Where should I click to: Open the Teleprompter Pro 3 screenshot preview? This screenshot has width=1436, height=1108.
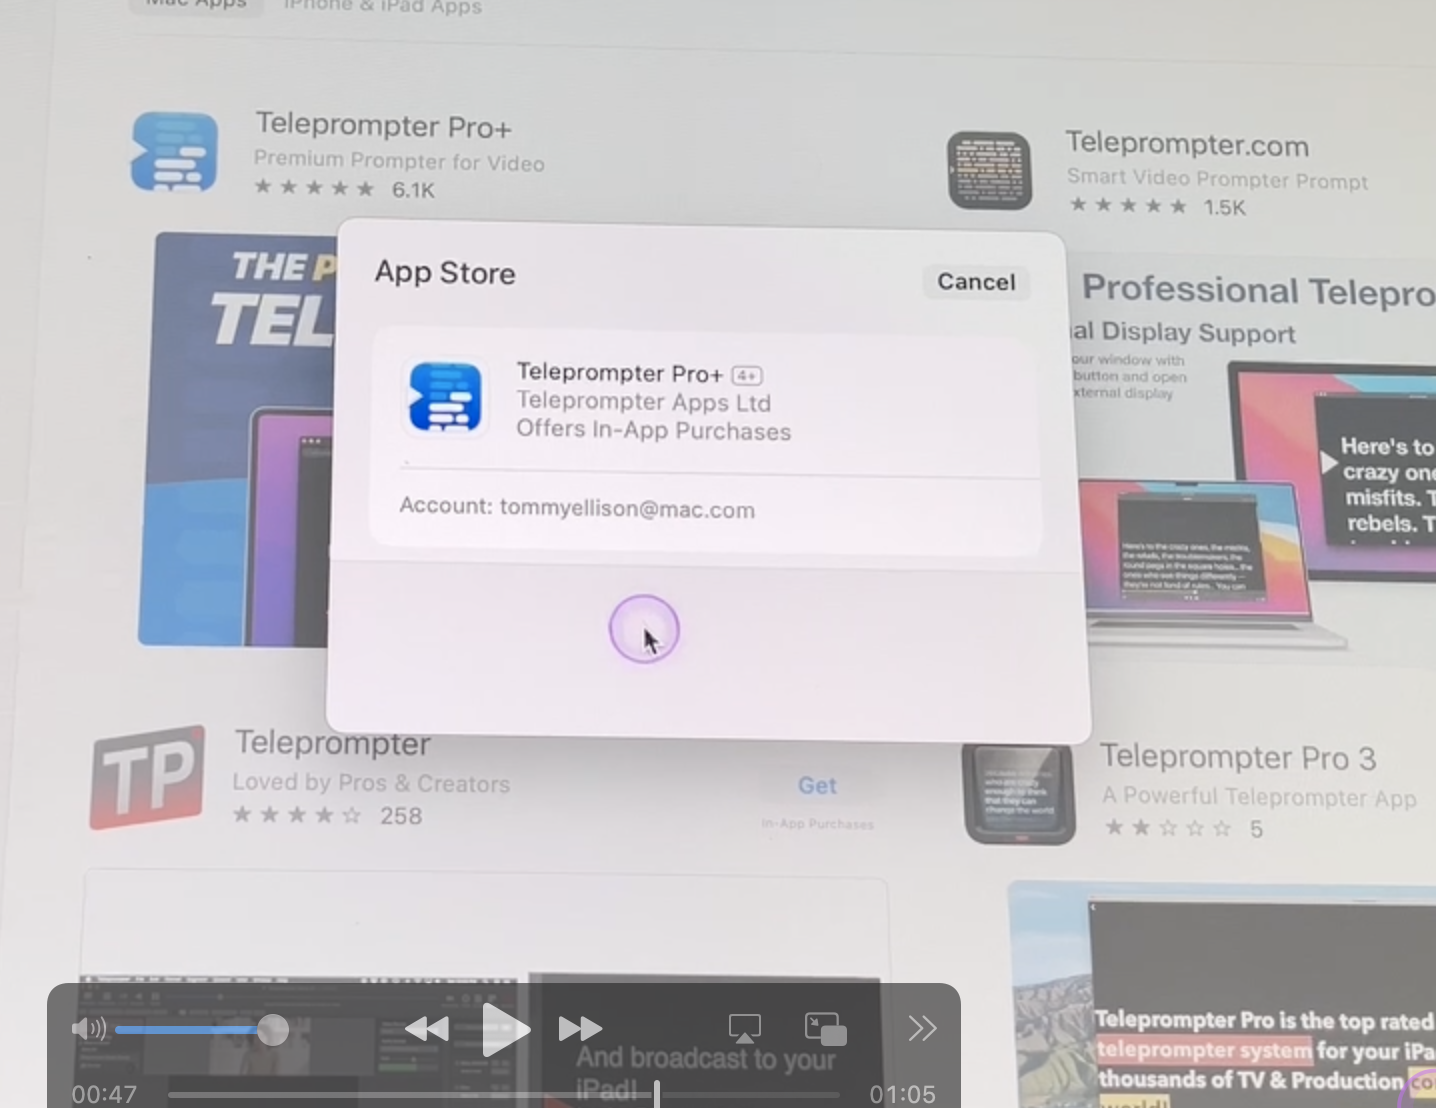tap(1222, 994)
